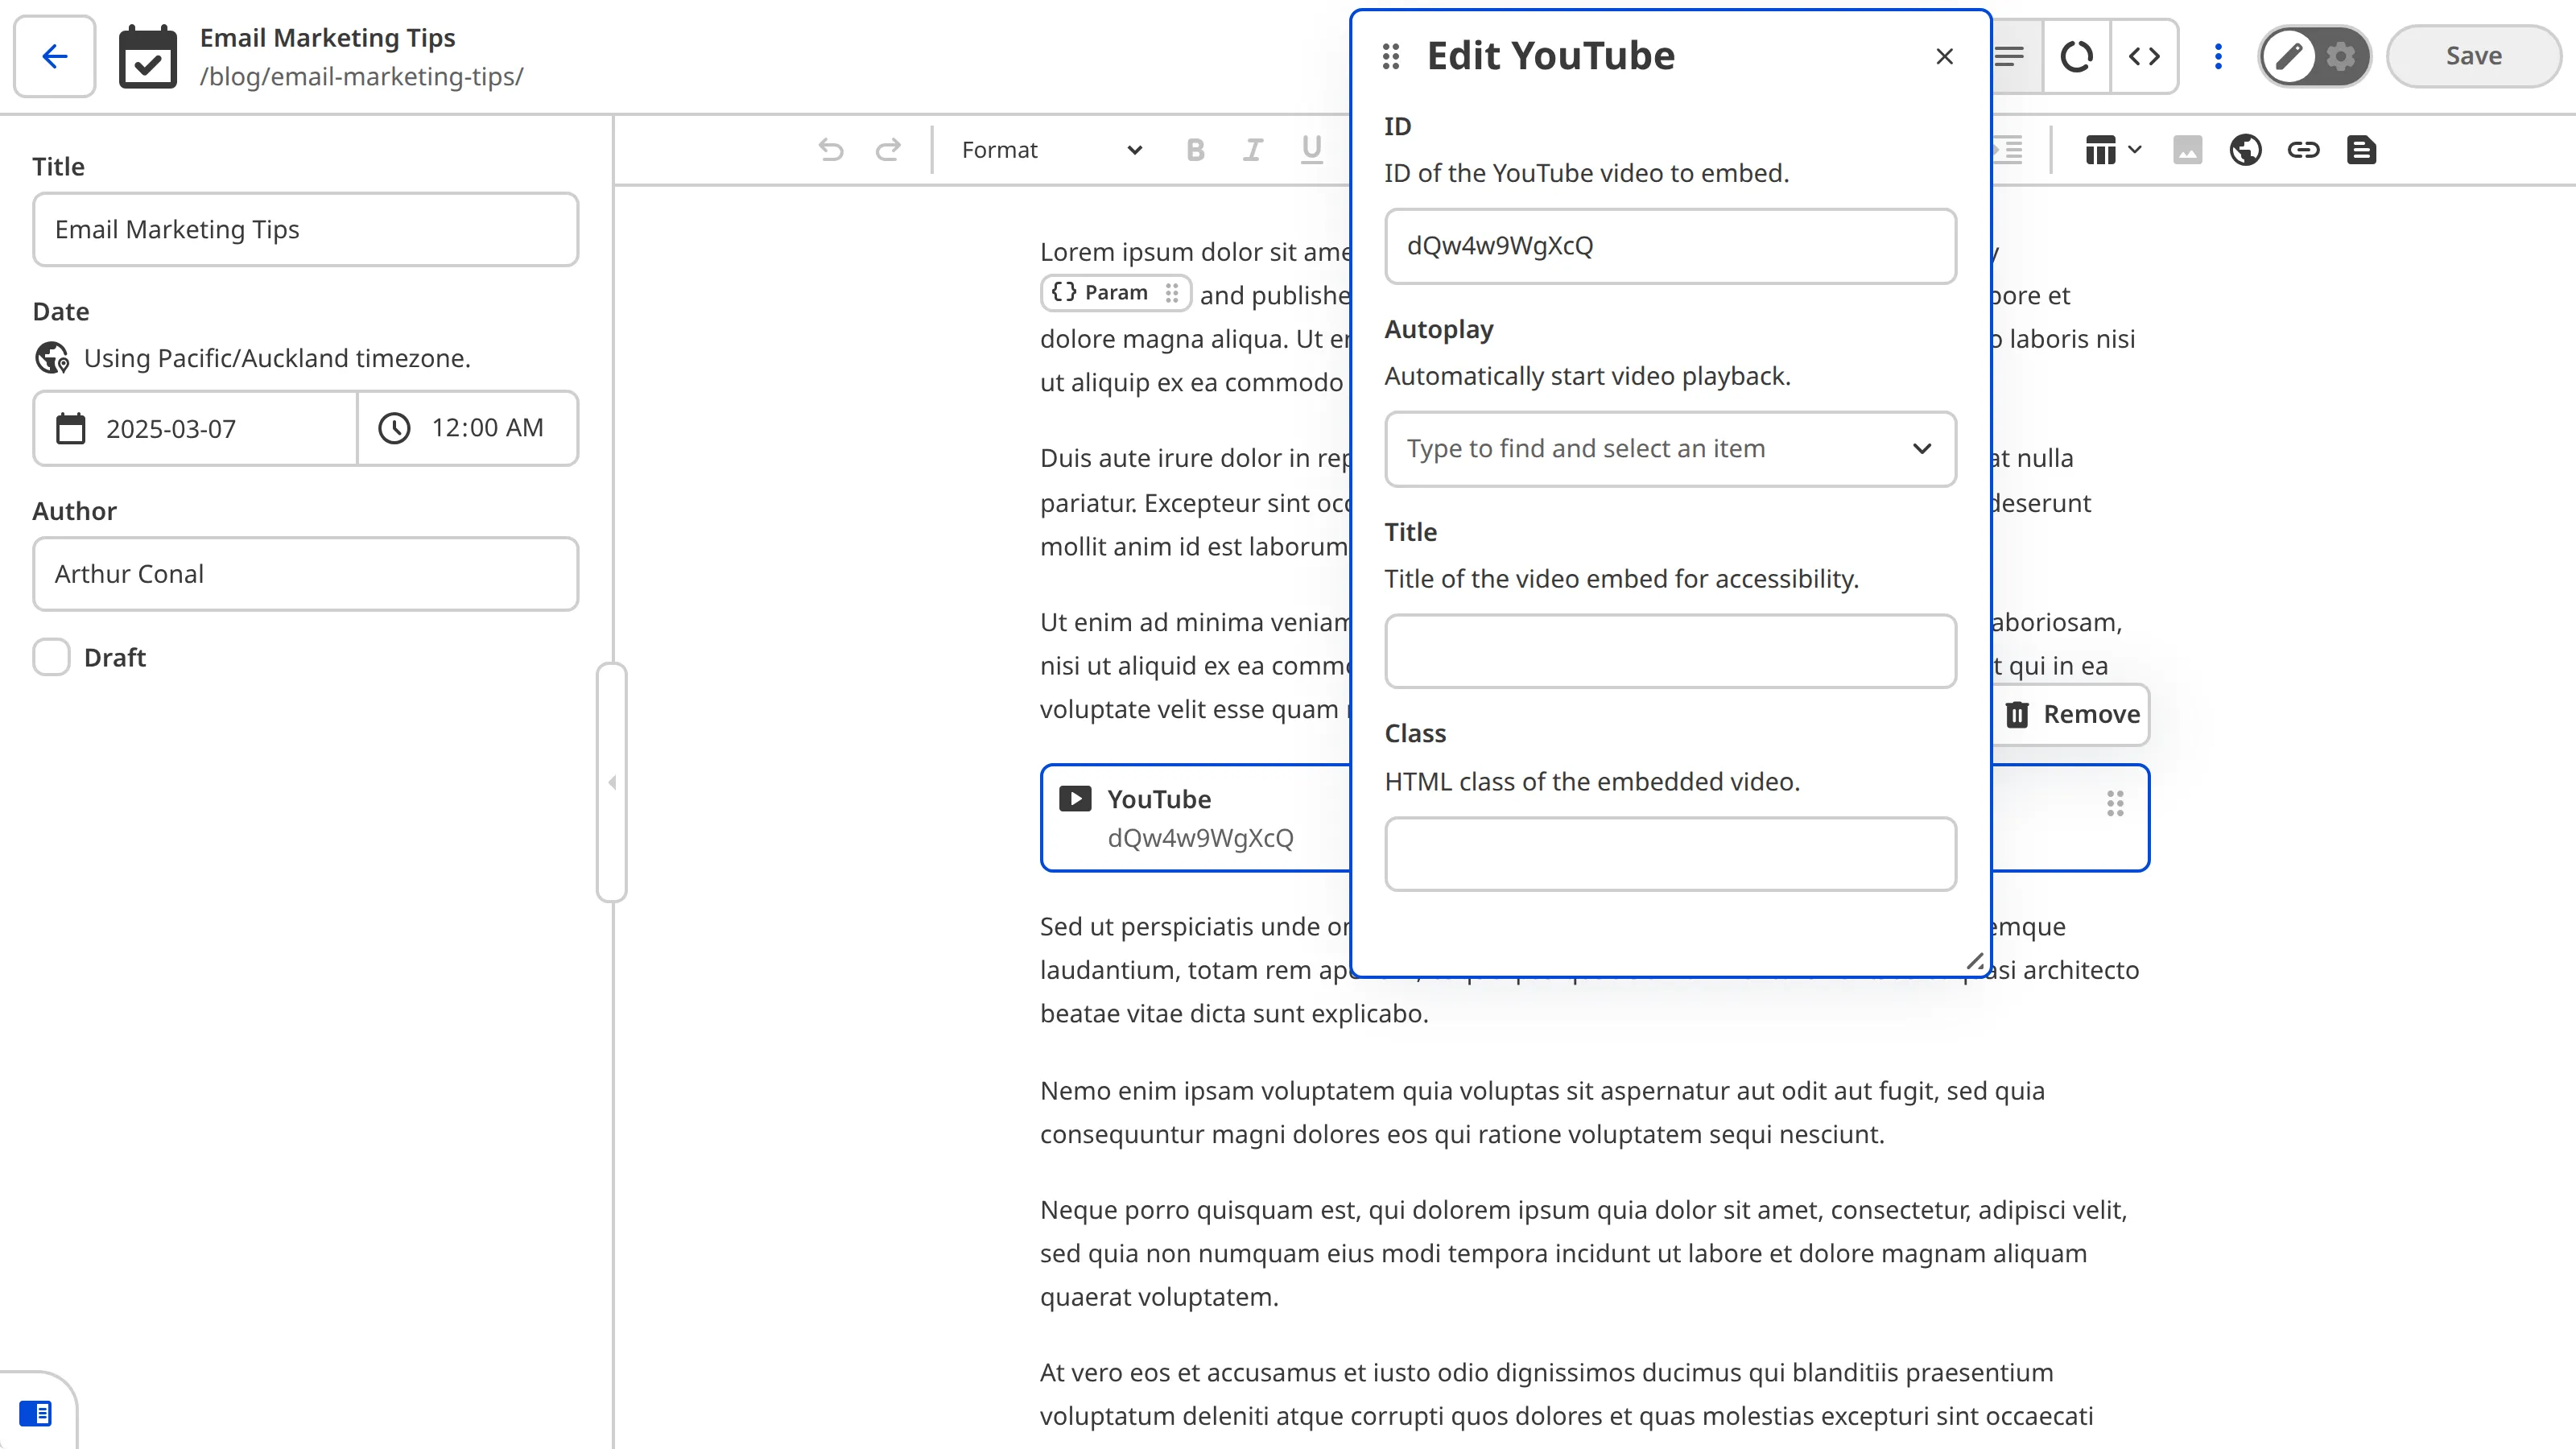Switch to the source code editor
2576x1449 pixels.
pos(2144,56)
